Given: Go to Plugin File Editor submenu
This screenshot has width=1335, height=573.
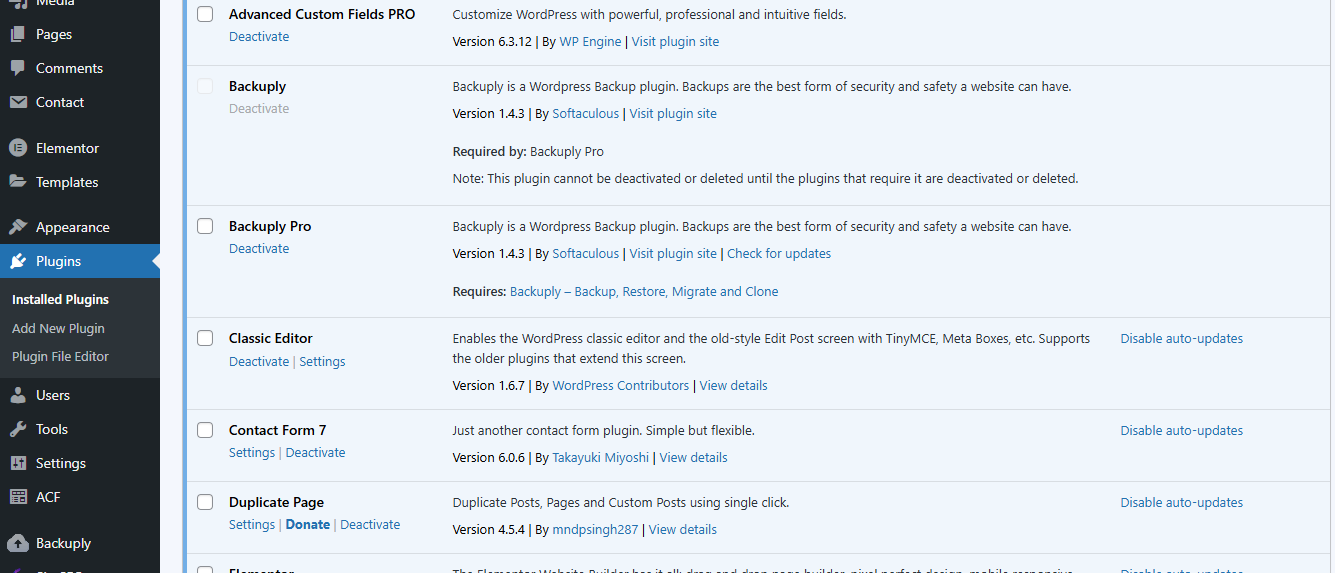Looking at the screenshot, I should coord(60,356).
